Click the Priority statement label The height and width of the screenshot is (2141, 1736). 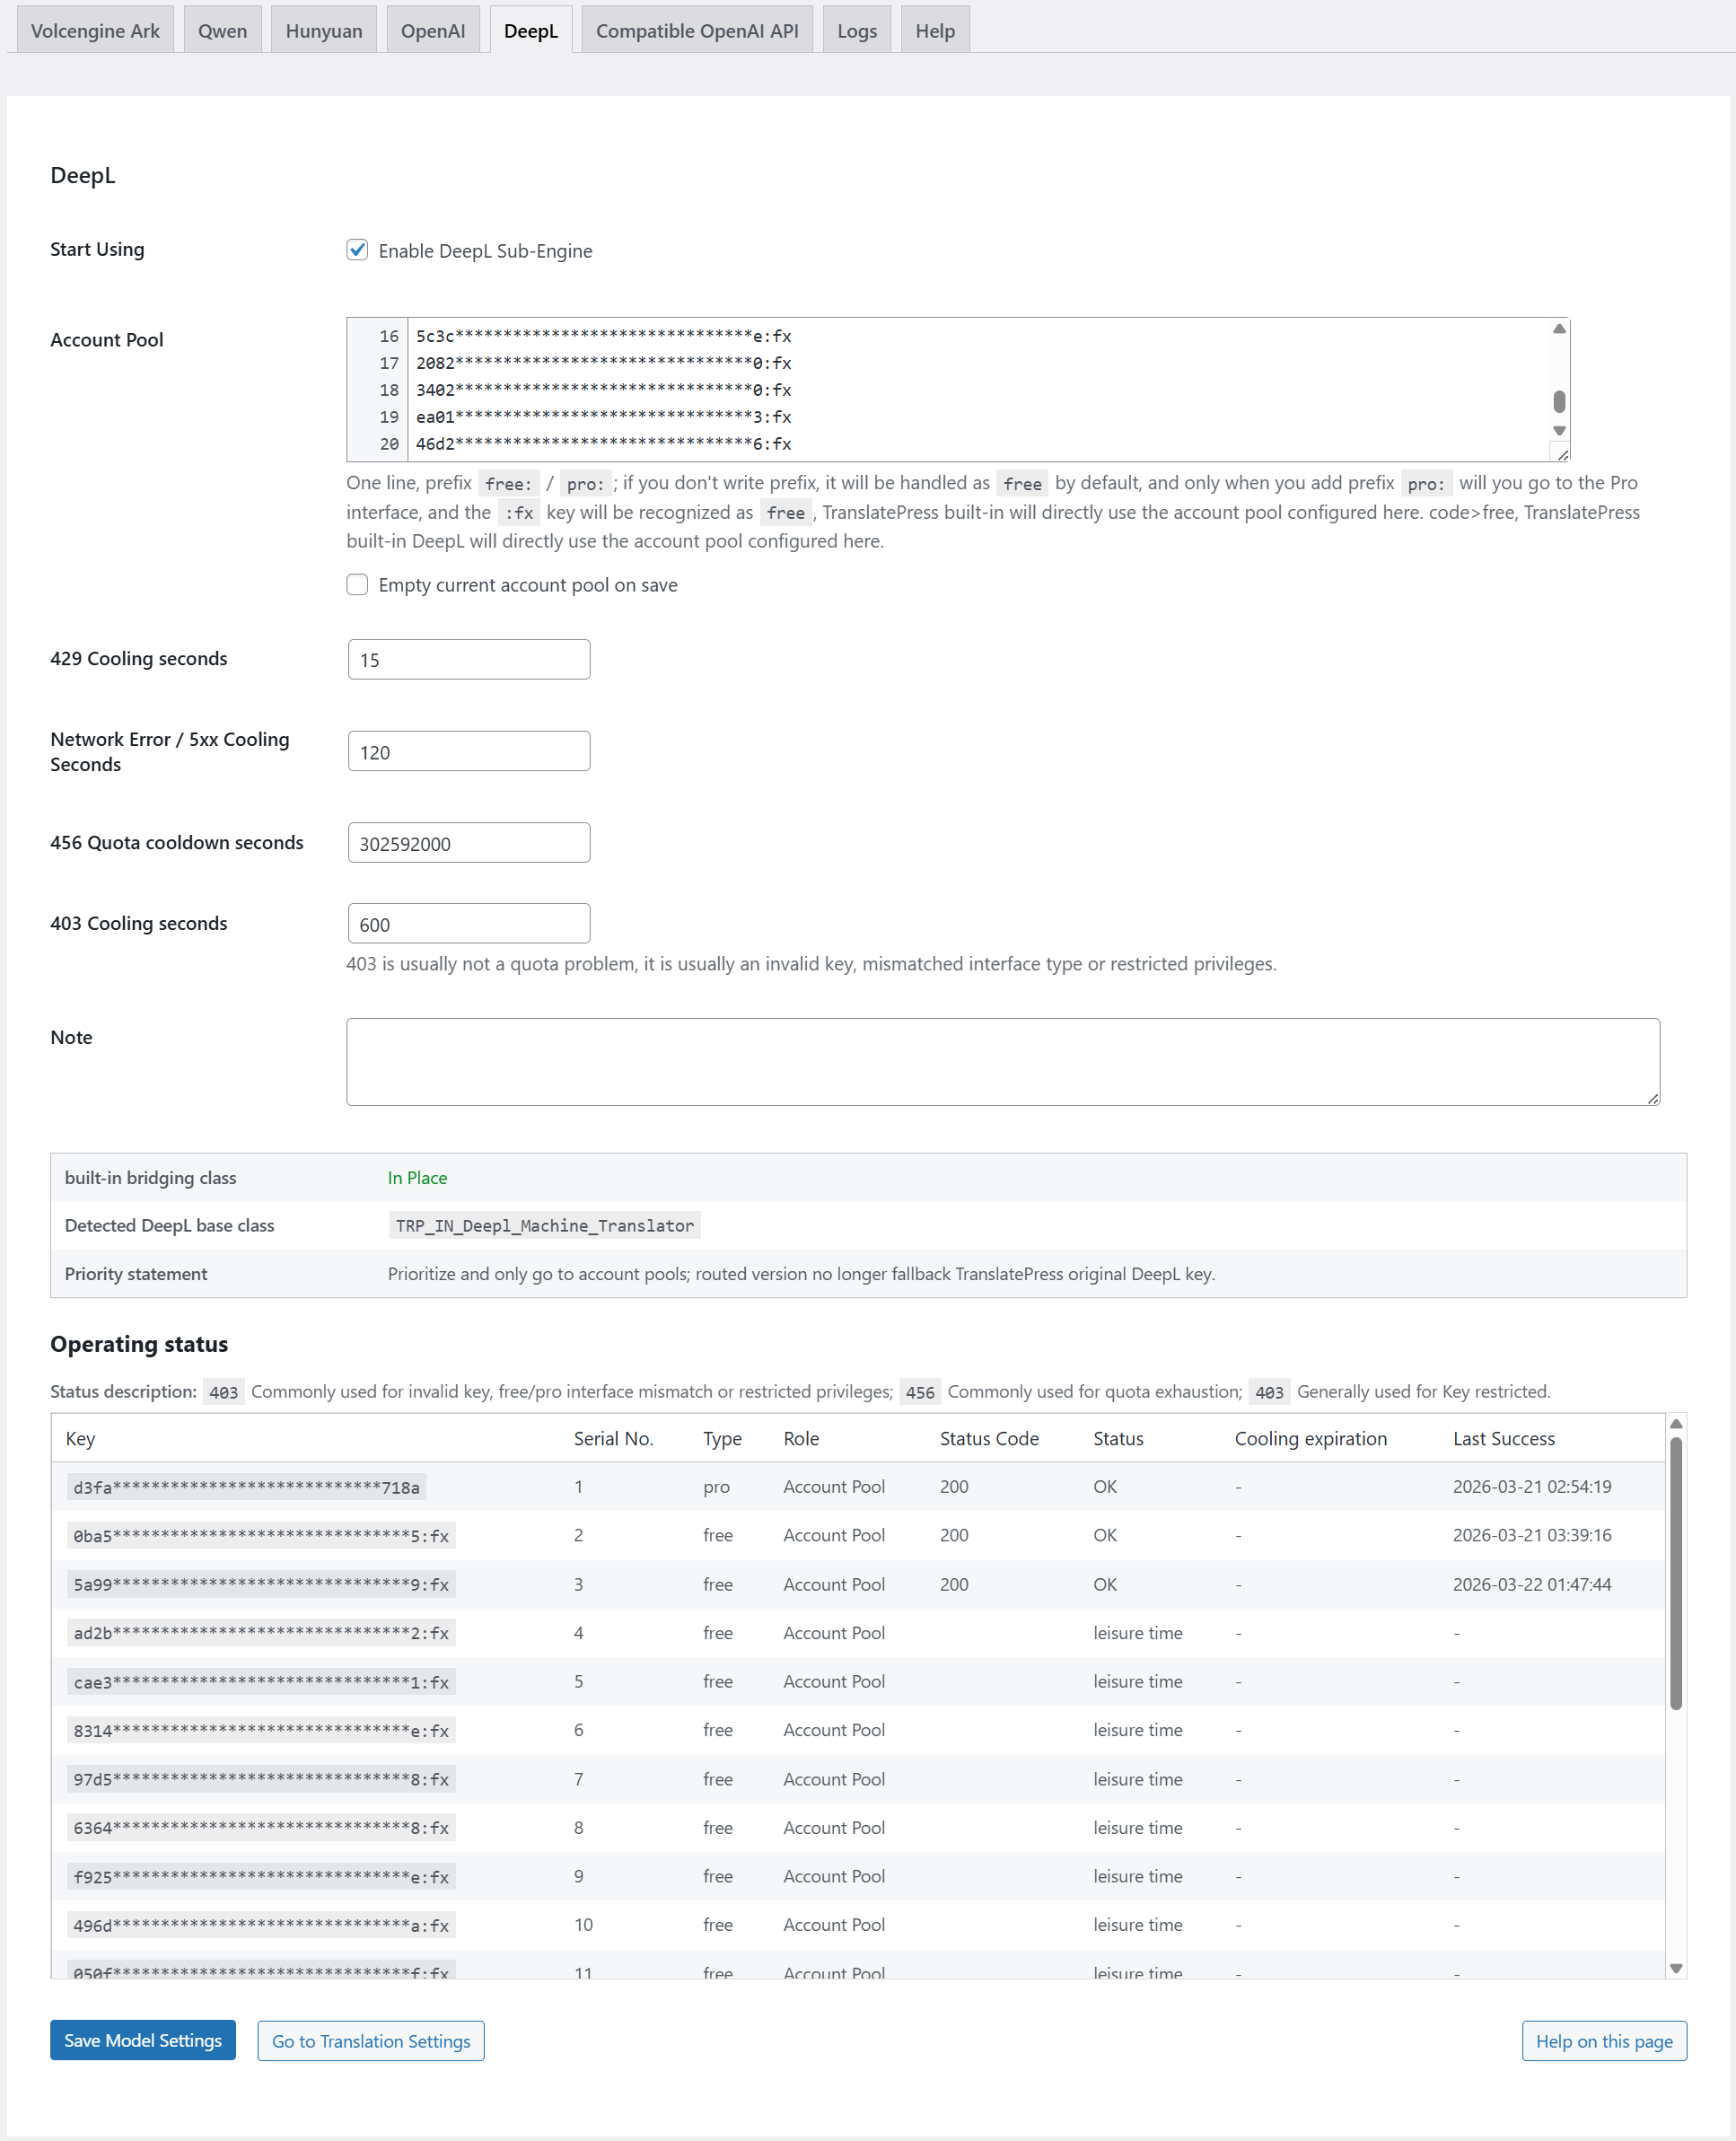(x=136, y=1274)
